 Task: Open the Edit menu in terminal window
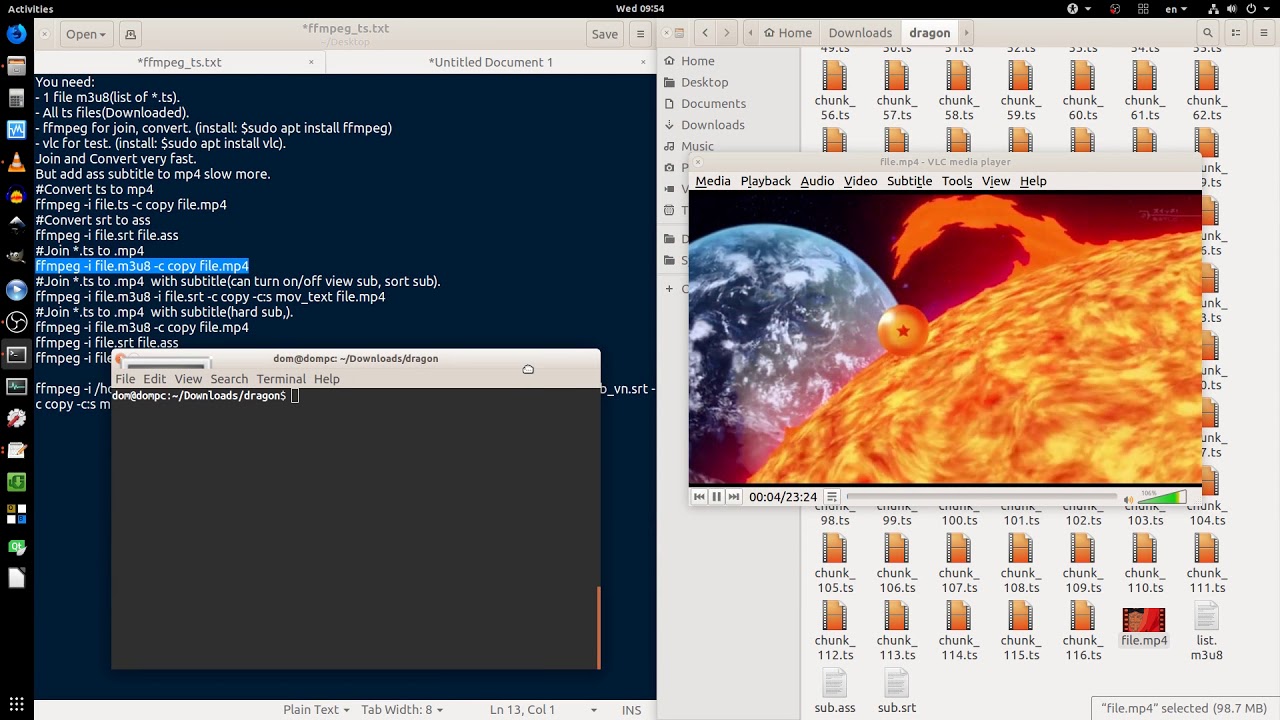pyautogui.click(x=154, y=379)
